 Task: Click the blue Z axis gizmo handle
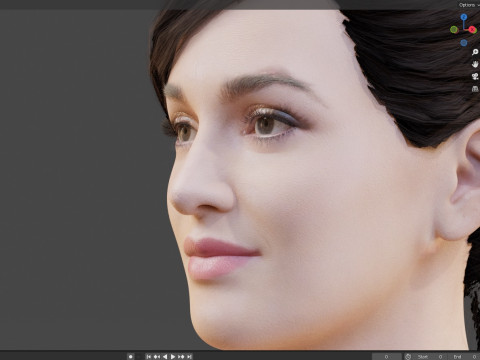[464, 17]
